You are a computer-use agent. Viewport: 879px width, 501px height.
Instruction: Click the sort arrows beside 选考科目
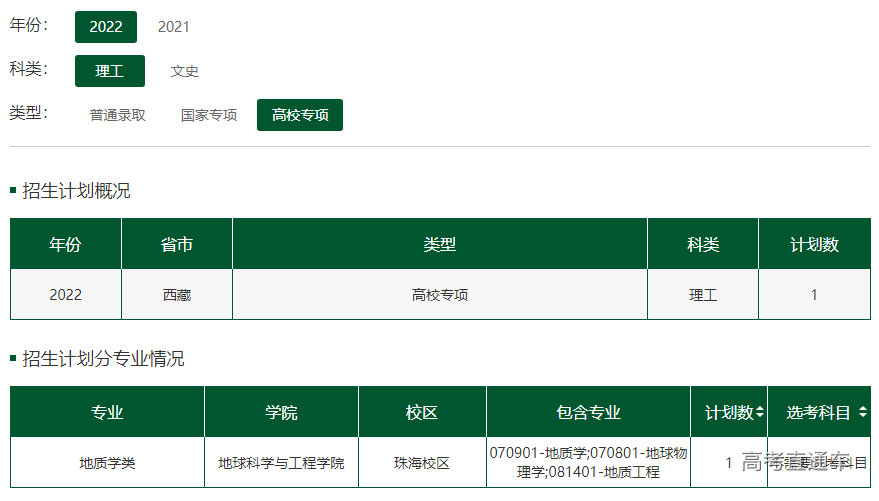coord(862,412)
